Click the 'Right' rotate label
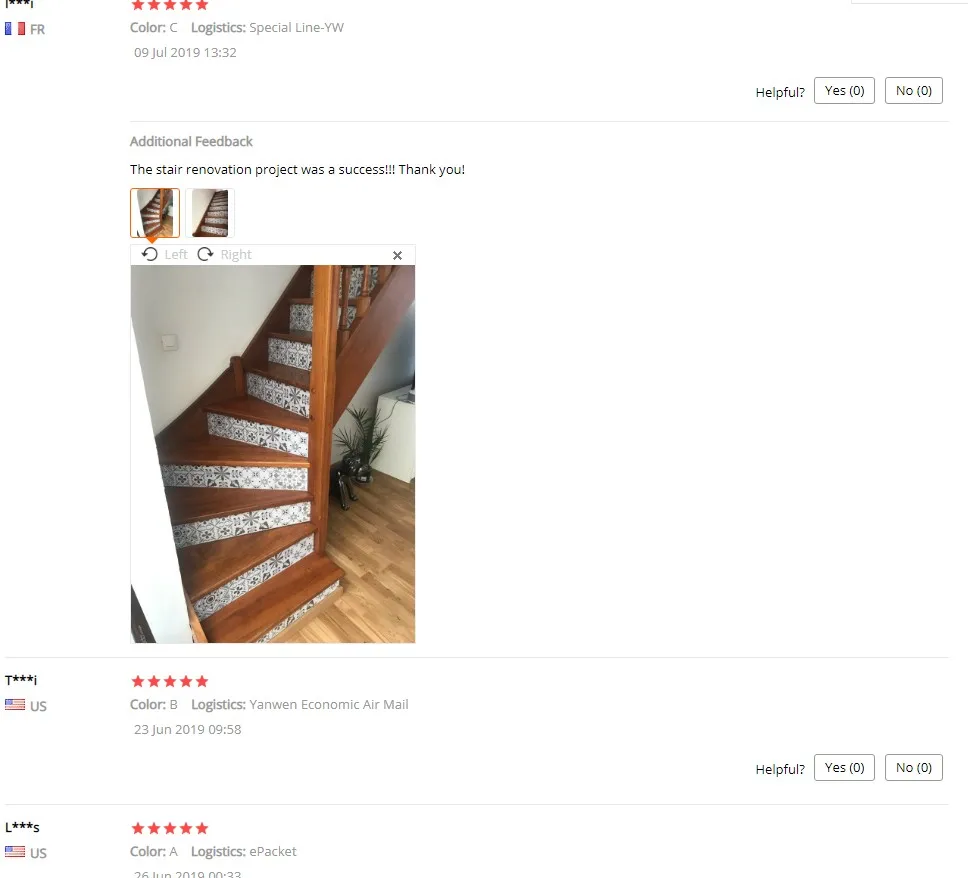Viewport: 968px width, 878px height. click(236, 254)
